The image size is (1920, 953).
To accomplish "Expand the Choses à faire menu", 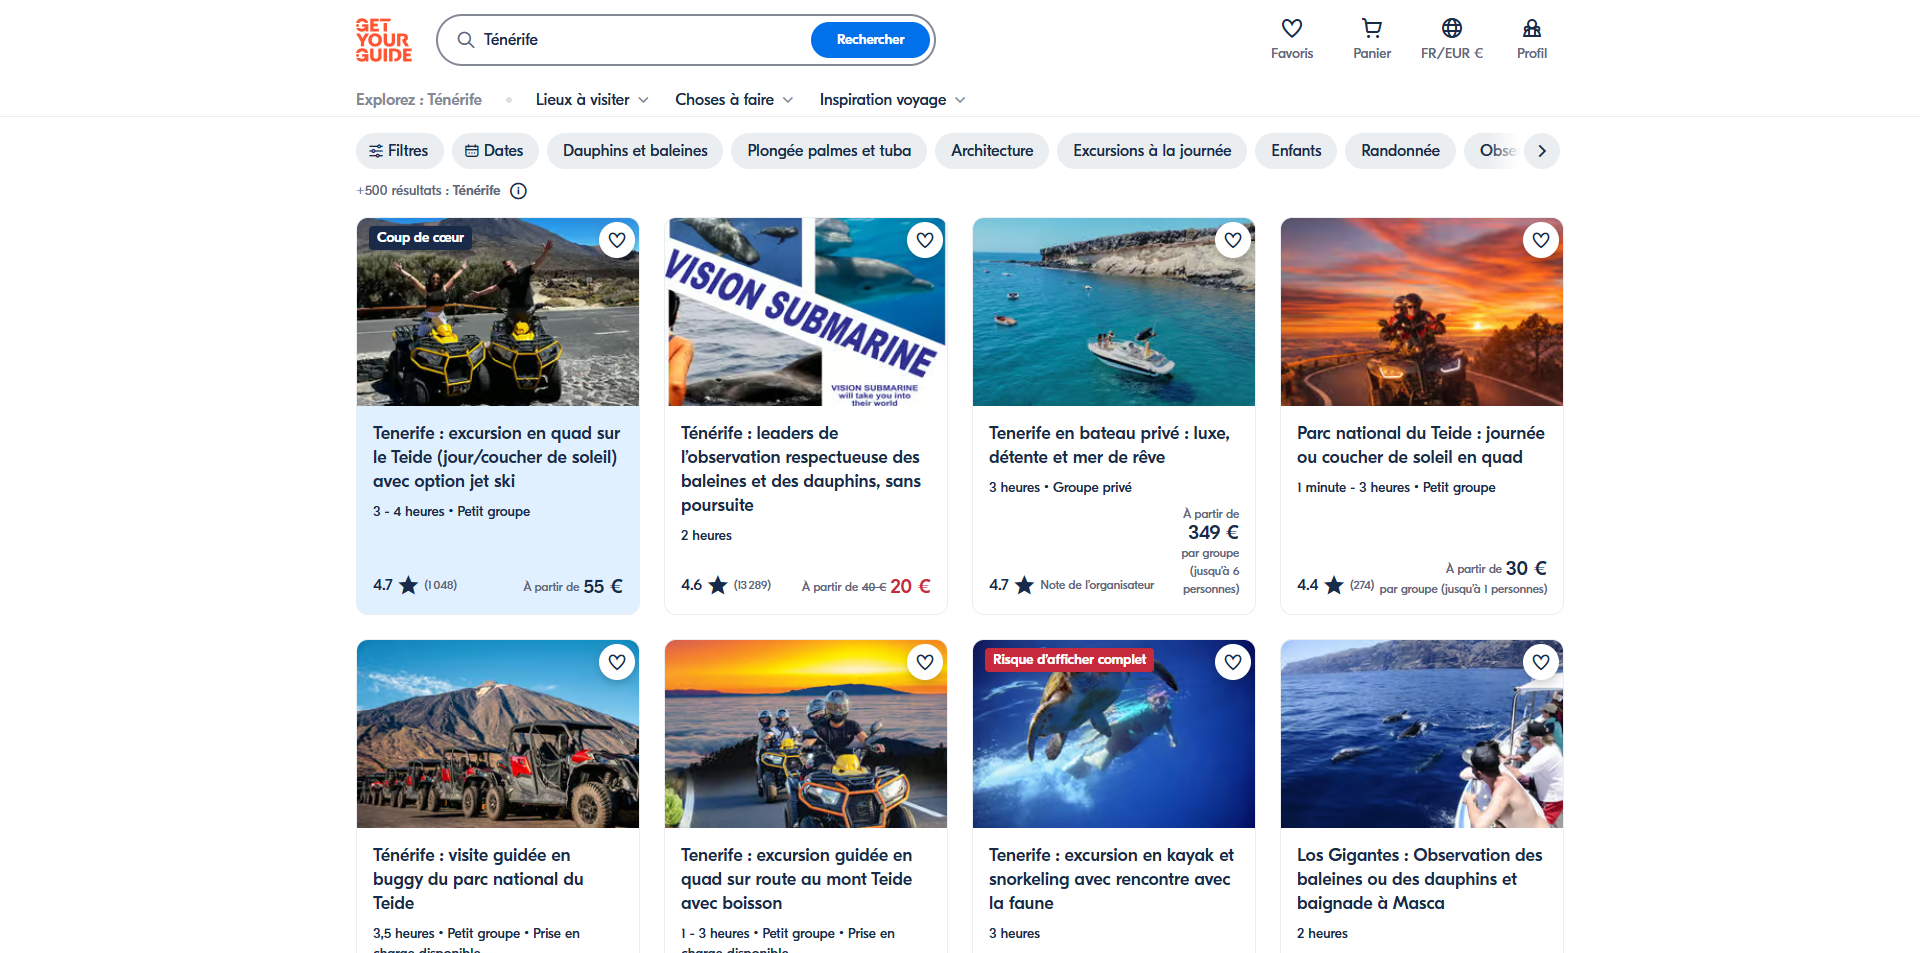I will pos(734,100).
